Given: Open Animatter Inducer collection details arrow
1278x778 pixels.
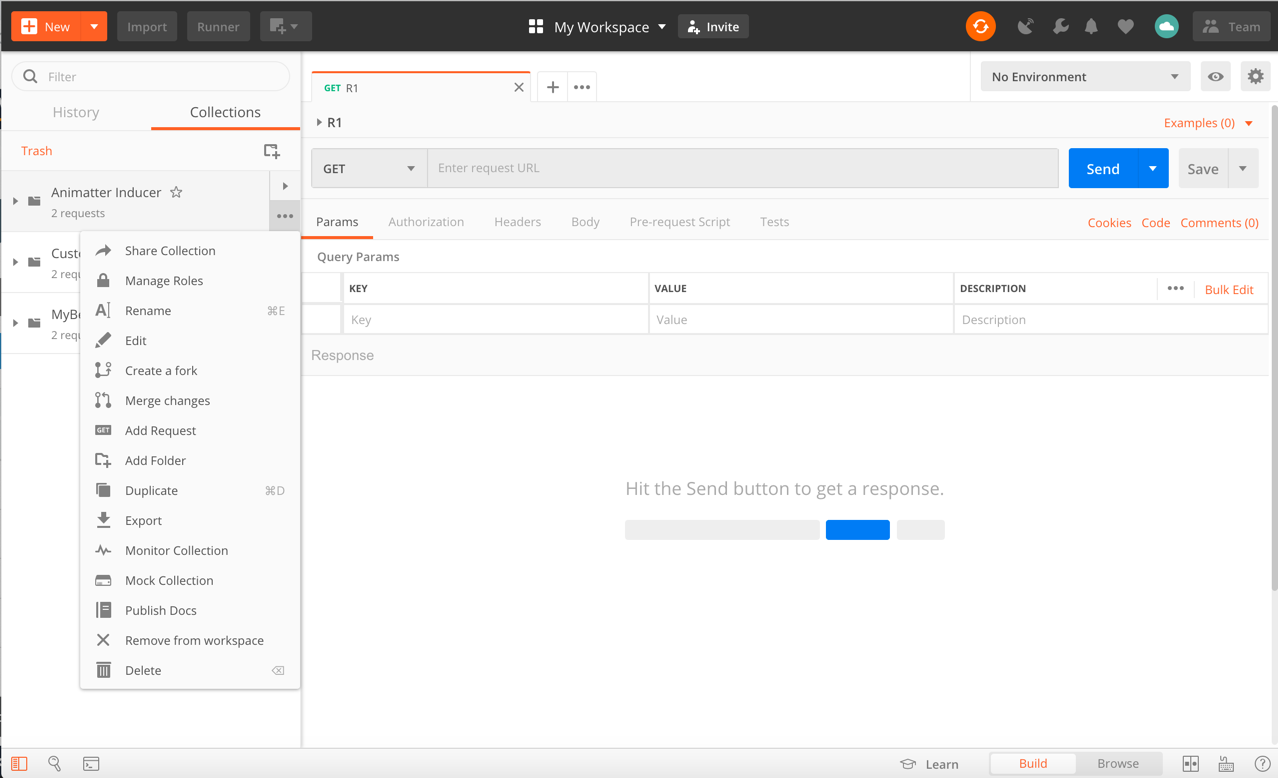Looking at the screenshot, I should click(285, 186).
